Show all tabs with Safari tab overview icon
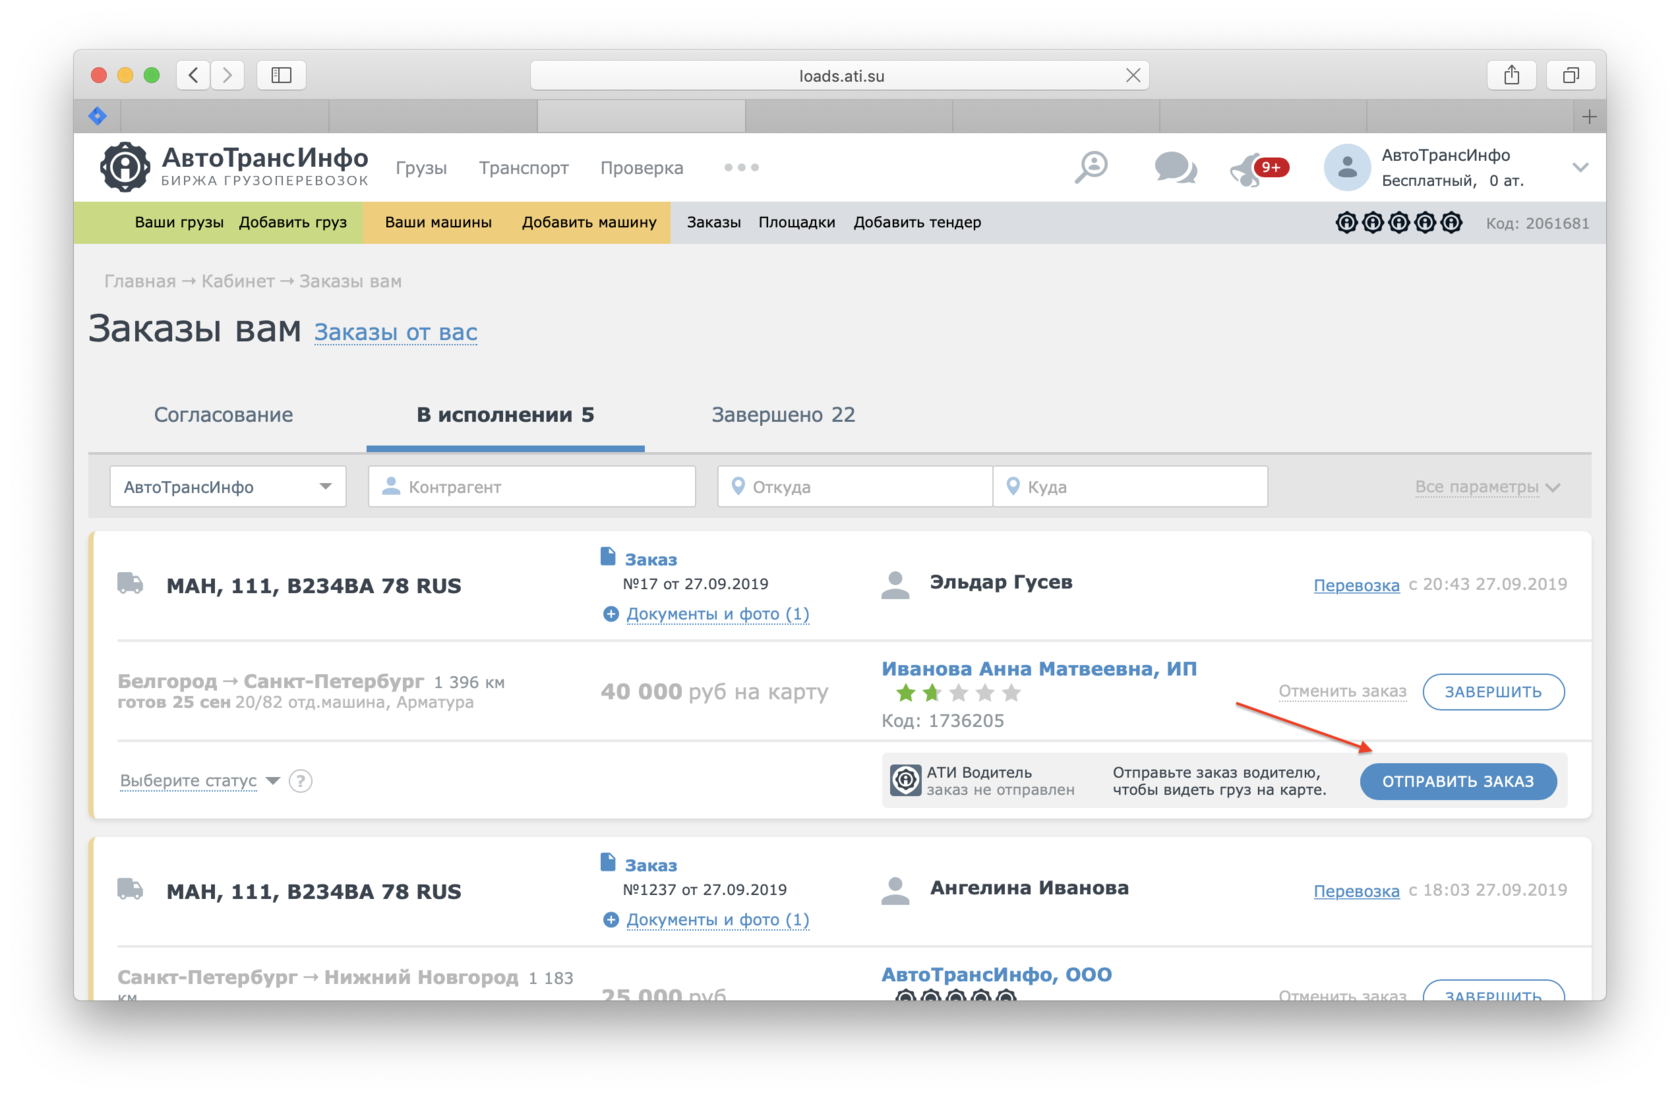The width and height of the screenshot is (1680, 1098). (x=1571, y=75)
